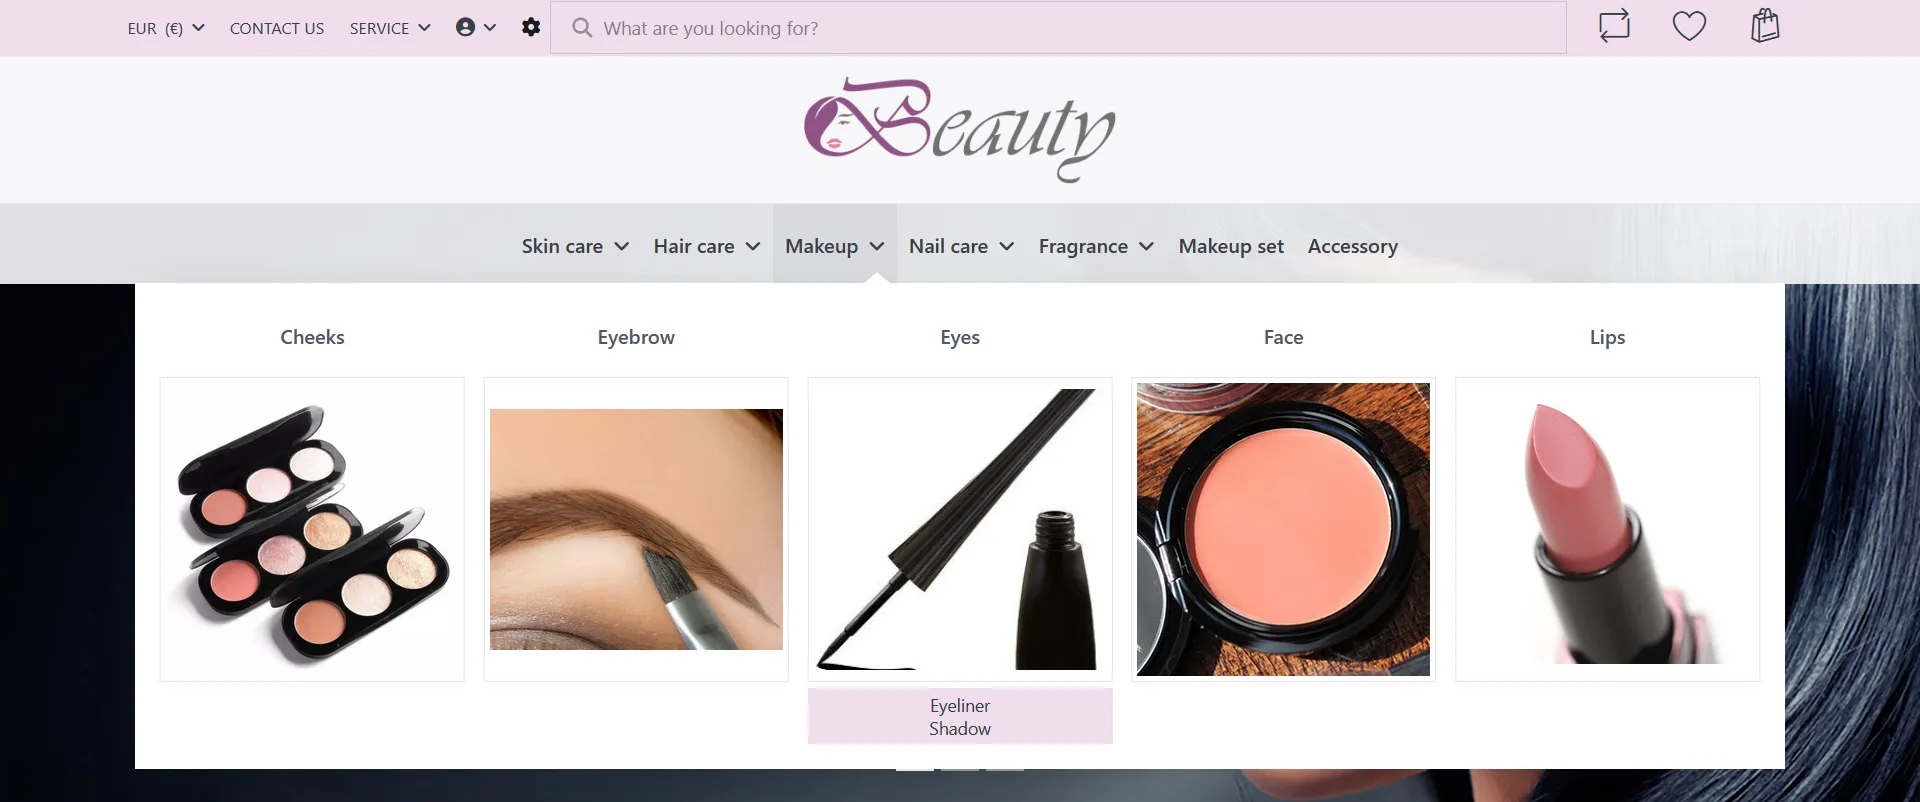Select the Makeup menu item
This screenshot has width=1920, height=802.
click(x=835, y=246)
